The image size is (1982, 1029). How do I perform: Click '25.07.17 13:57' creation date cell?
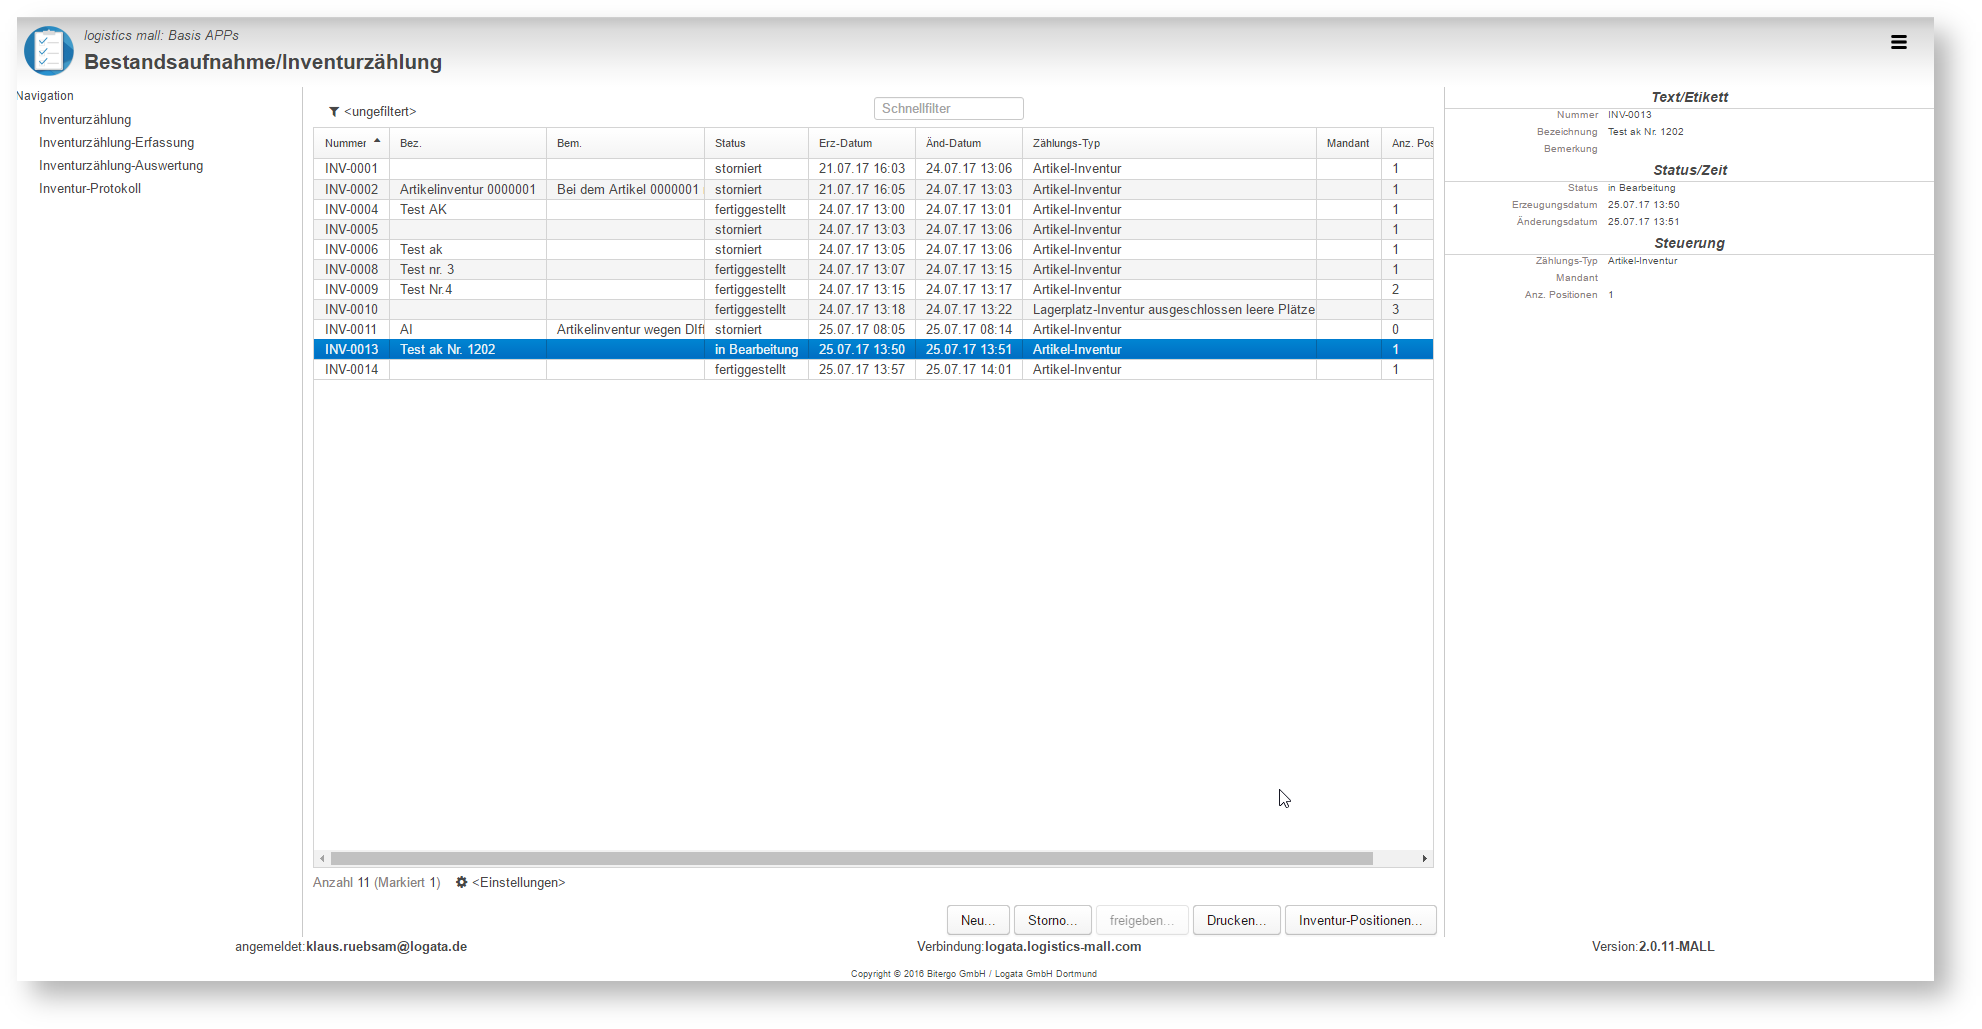click(862, 369)
